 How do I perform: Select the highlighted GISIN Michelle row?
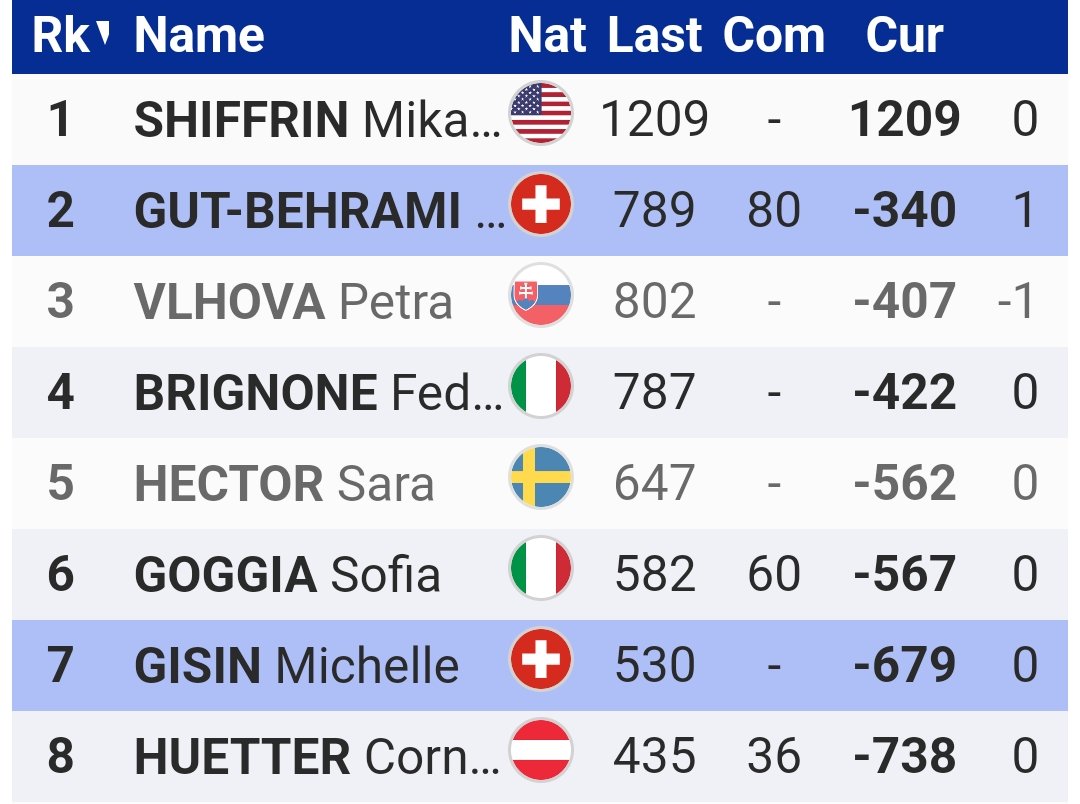click(x=540, y=665)
